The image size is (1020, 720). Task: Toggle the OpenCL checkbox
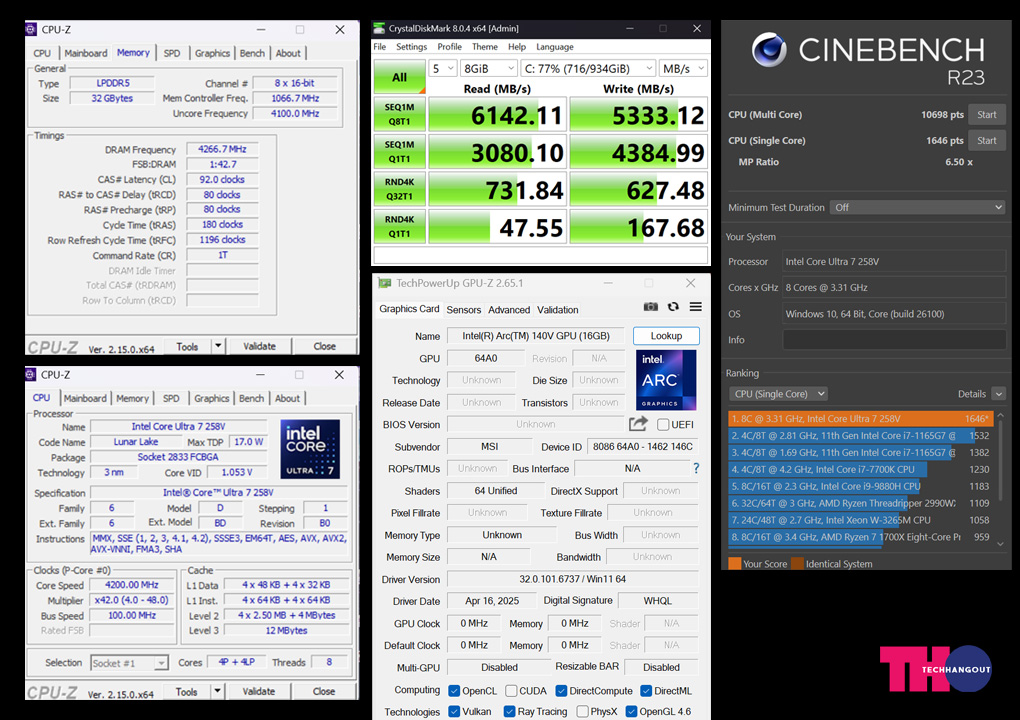coord(454,691)
